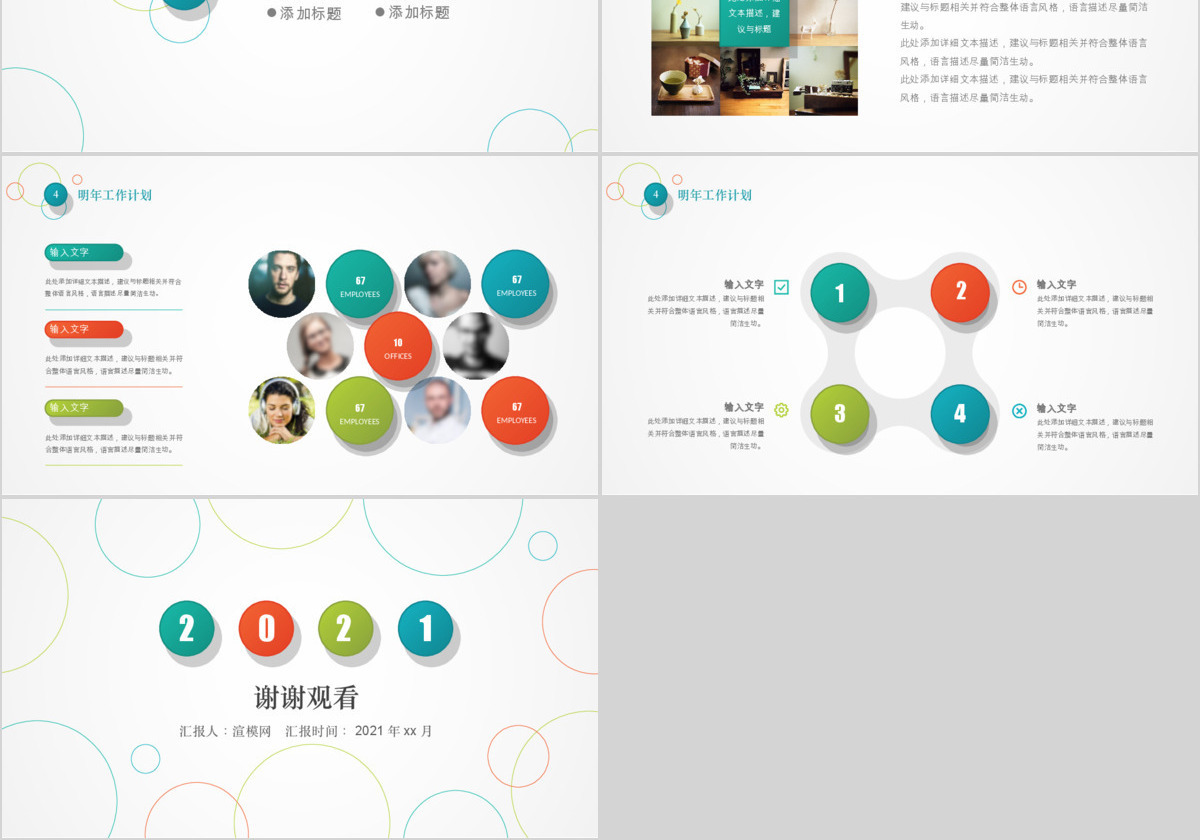Click the '汇报人：渲模网' presenter line
This screenshot has width=1200, height=840.
pos(225,731)
